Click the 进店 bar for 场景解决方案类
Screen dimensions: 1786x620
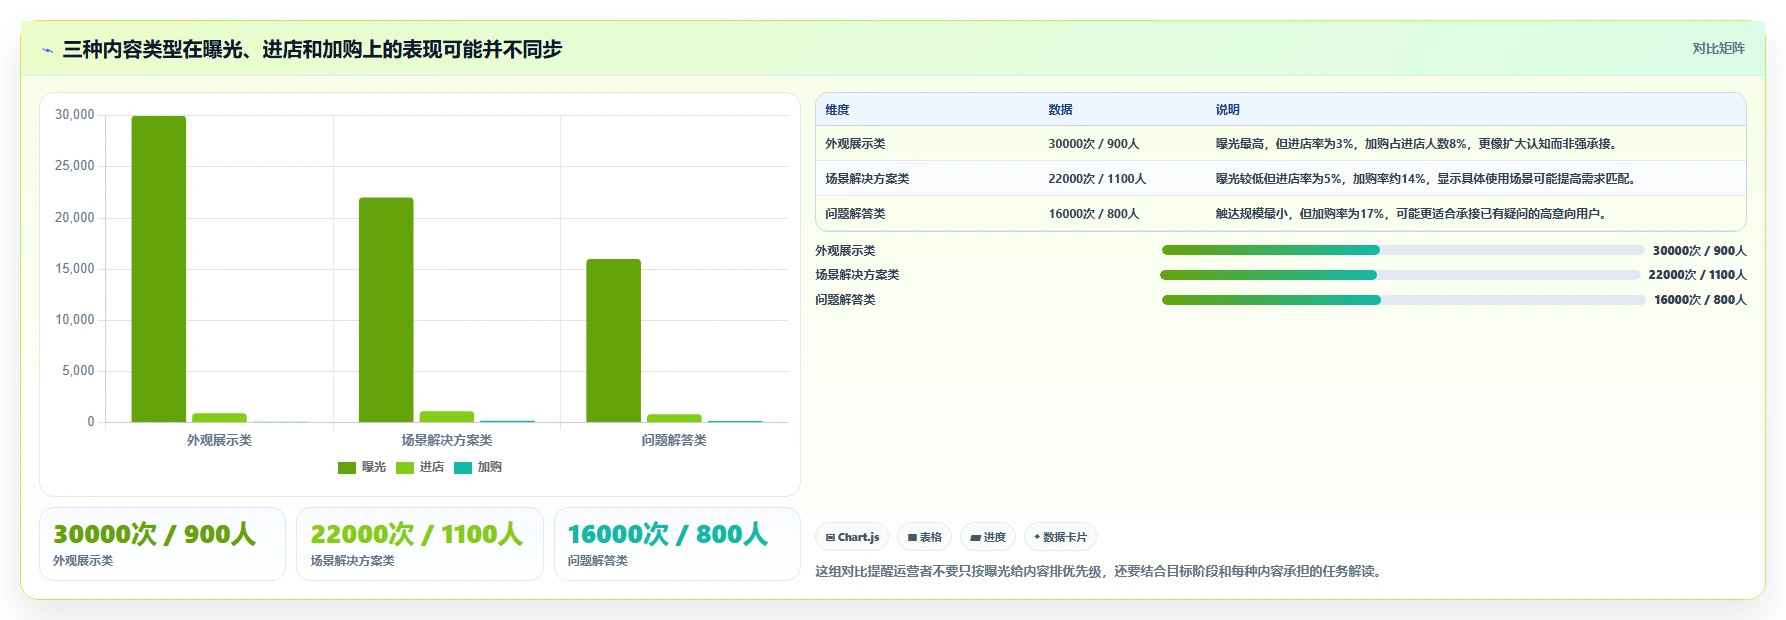coord(447,417)
